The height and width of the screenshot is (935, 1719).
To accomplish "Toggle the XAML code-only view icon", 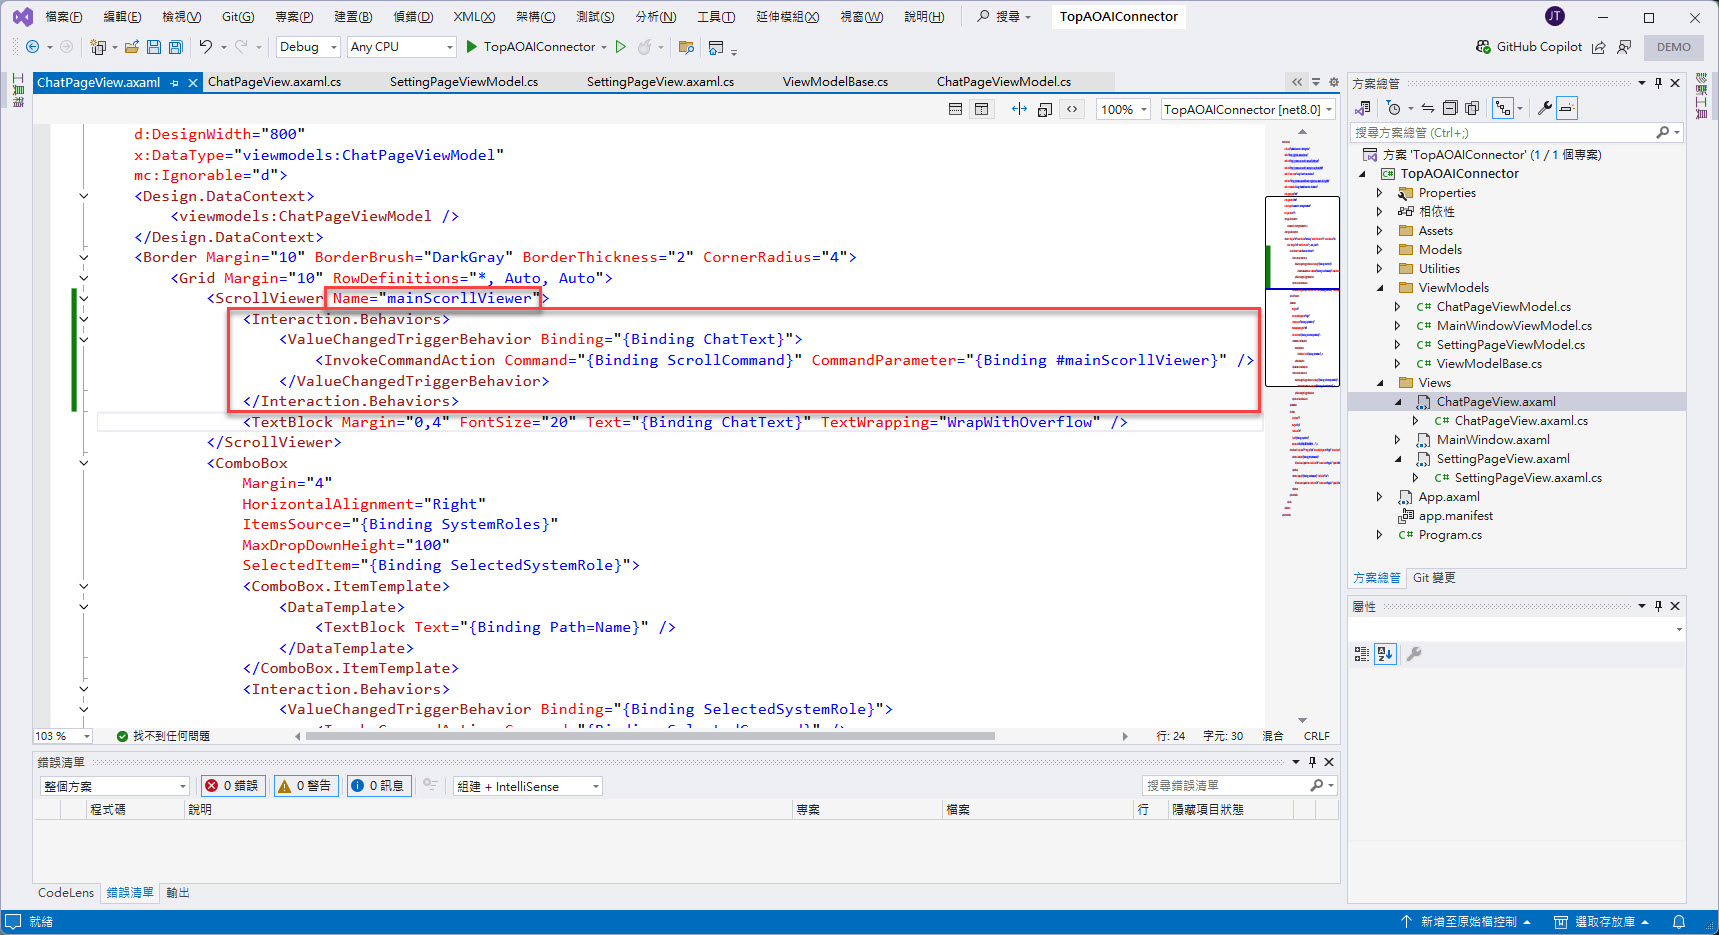I will (1072, 109).
